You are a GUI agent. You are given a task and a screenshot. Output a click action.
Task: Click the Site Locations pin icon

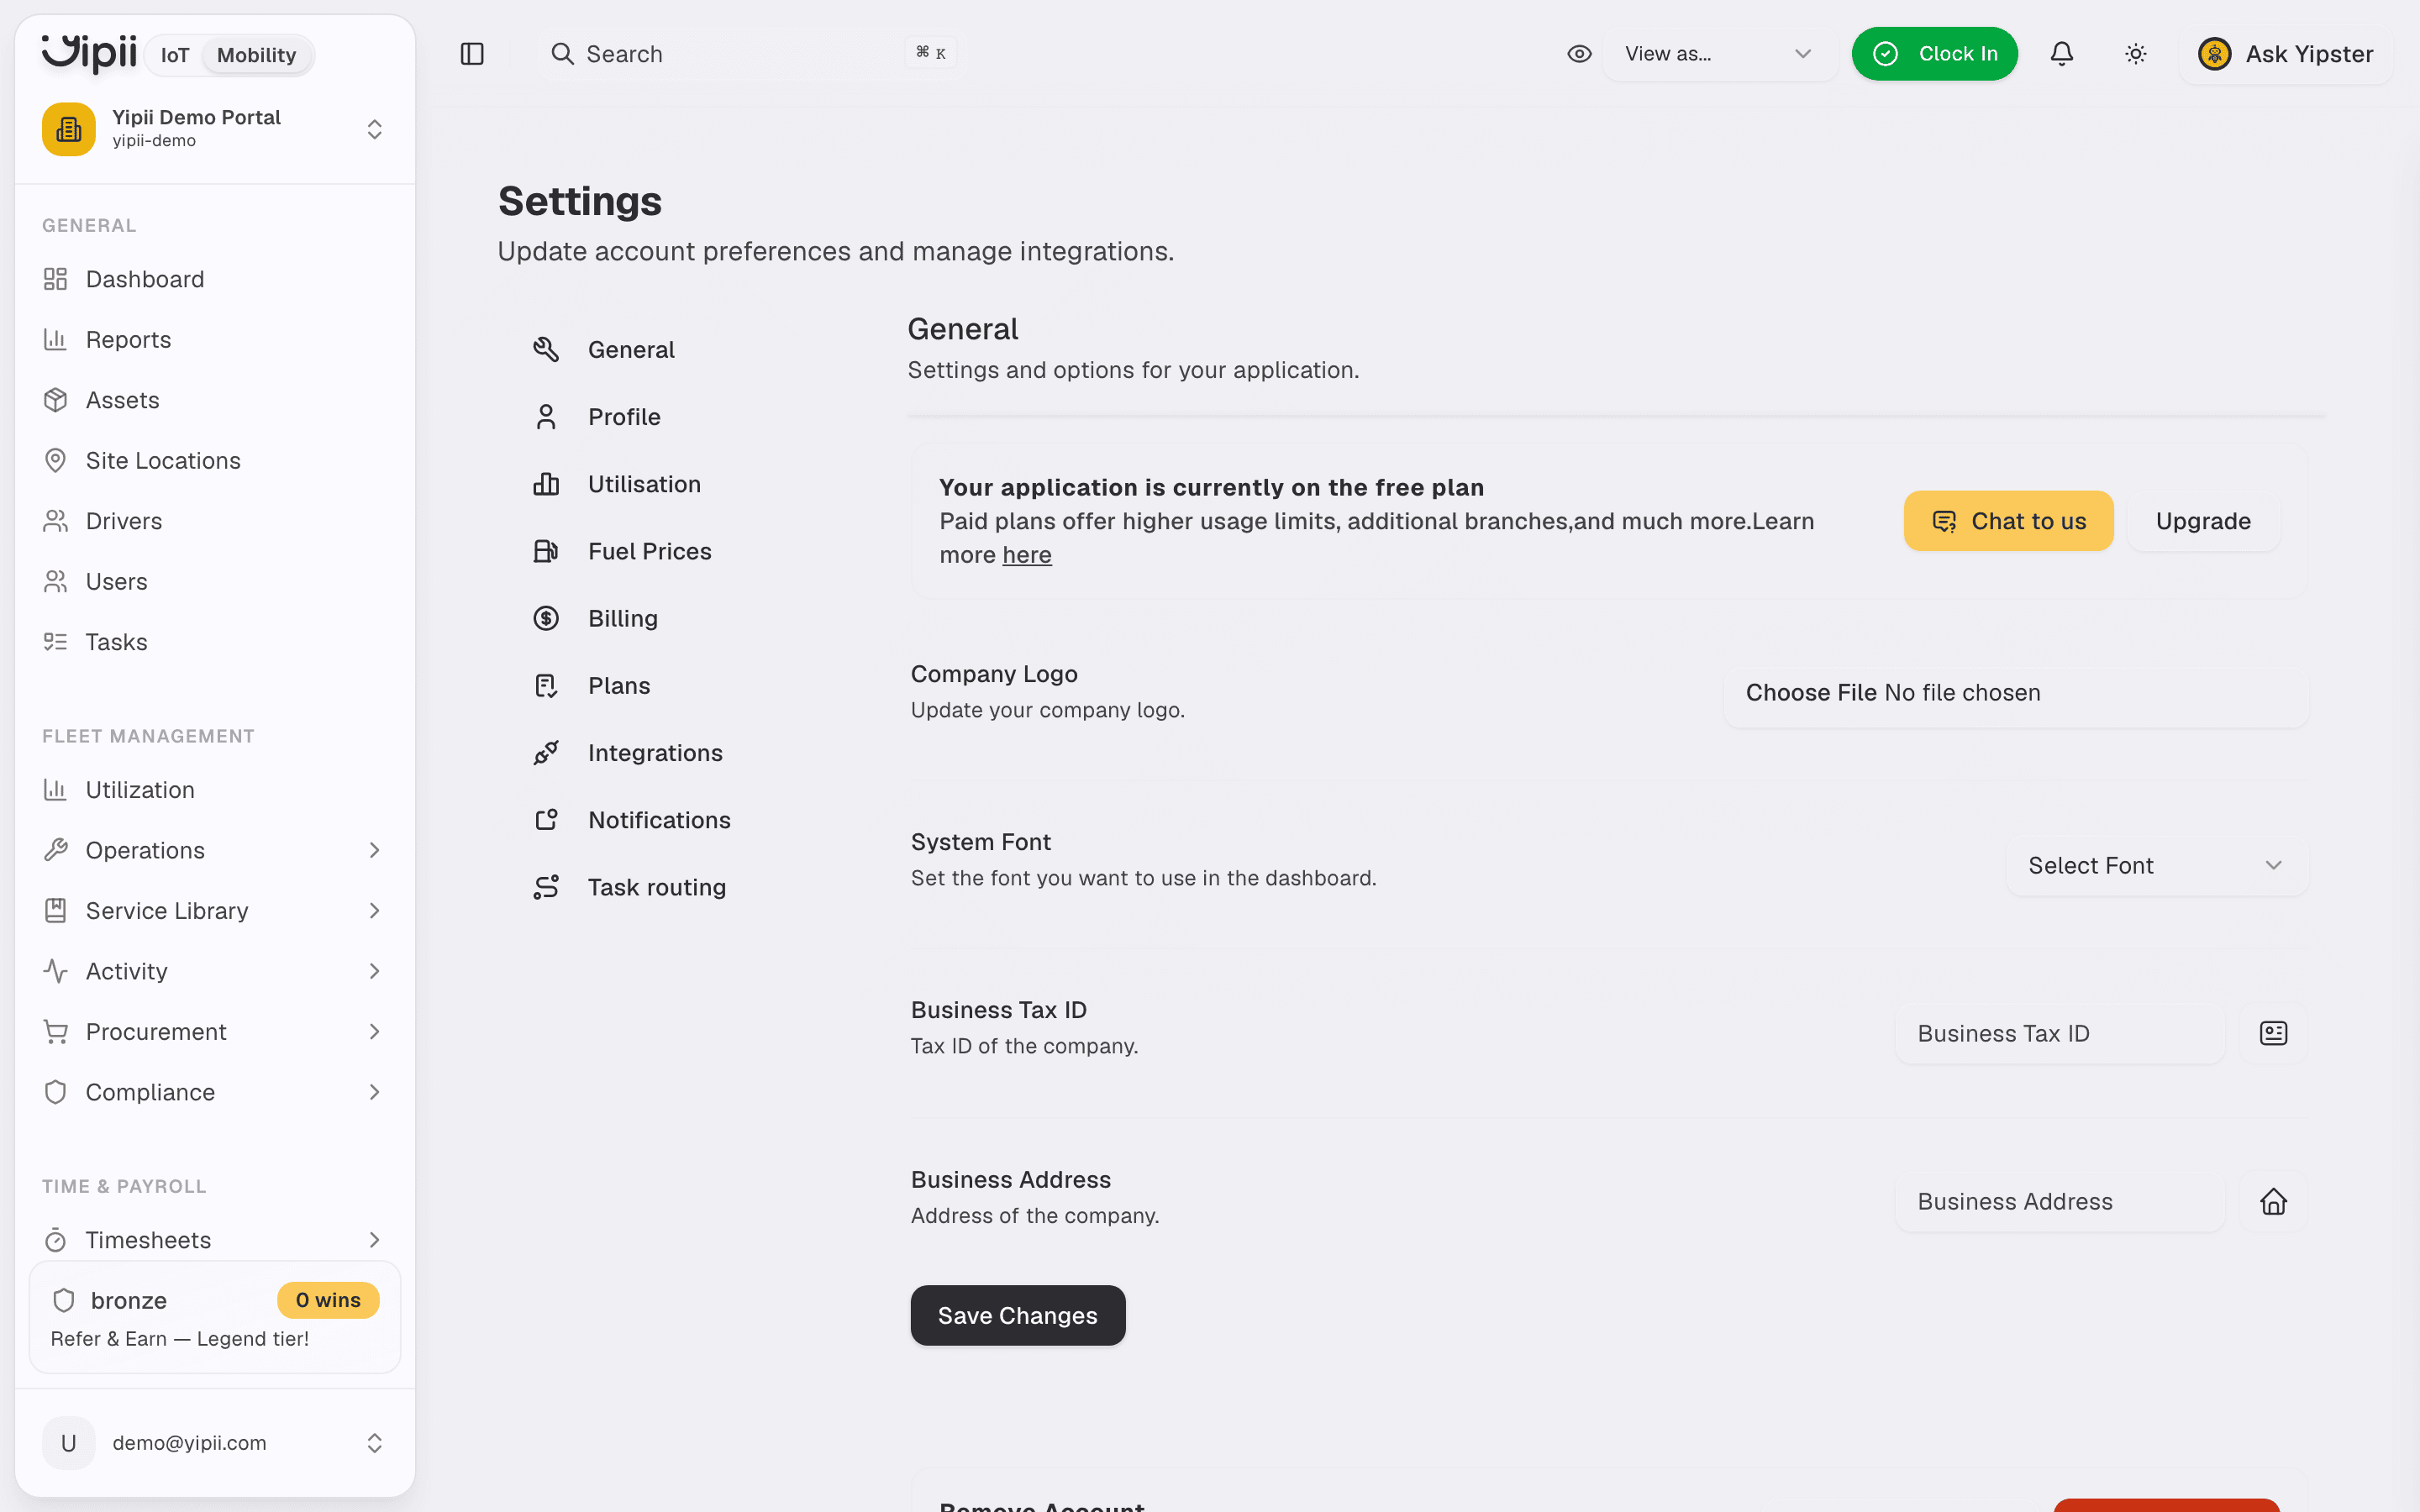coord(56,461)
